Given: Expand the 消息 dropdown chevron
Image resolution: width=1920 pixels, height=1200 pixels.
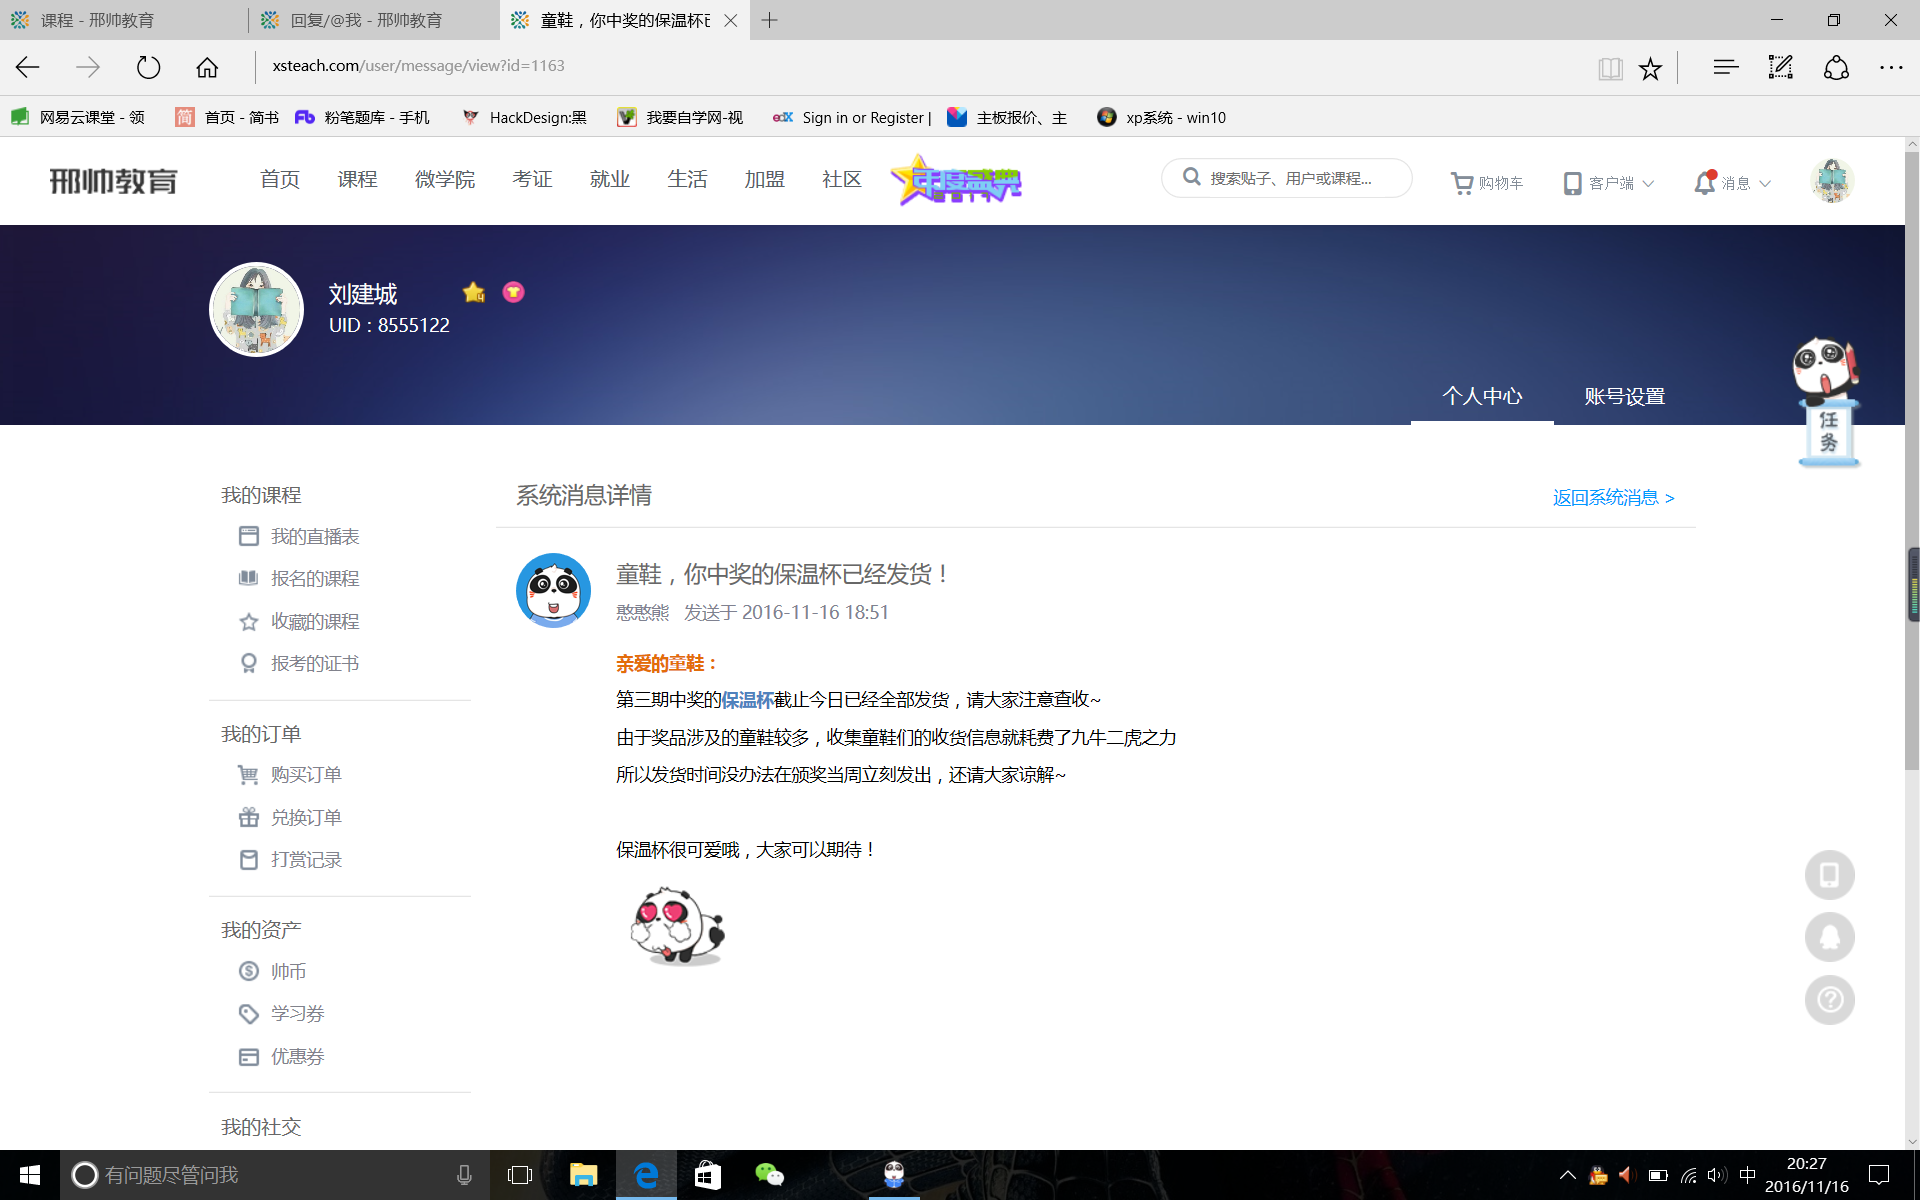Looking at the screenshot, I should tap(1764, 183).
